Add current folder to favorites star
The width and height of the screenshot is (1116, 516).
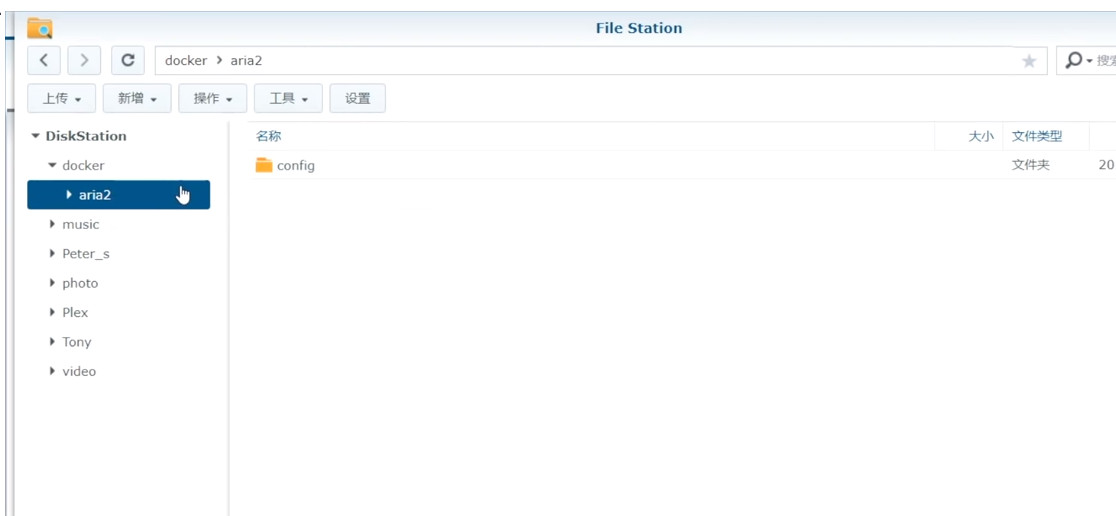(1029, 61)
